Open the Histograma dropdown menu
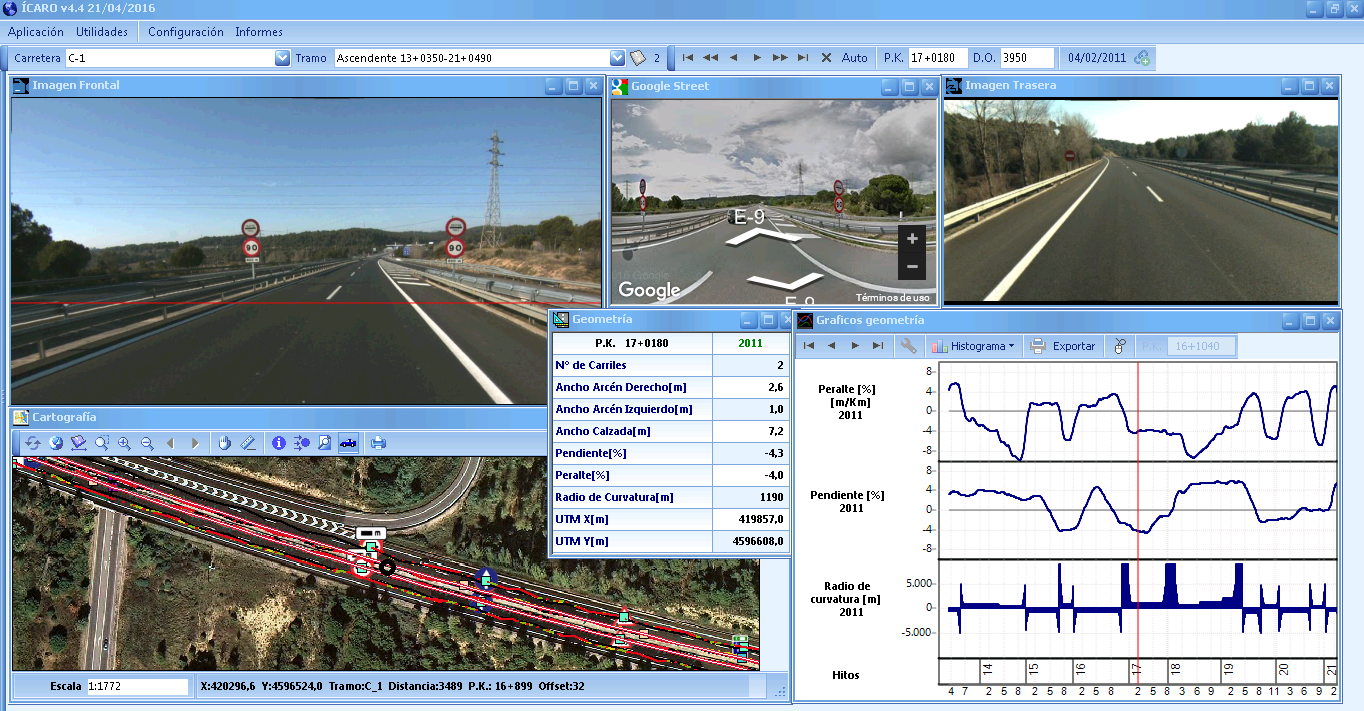1364x711 pixels. 972,346
